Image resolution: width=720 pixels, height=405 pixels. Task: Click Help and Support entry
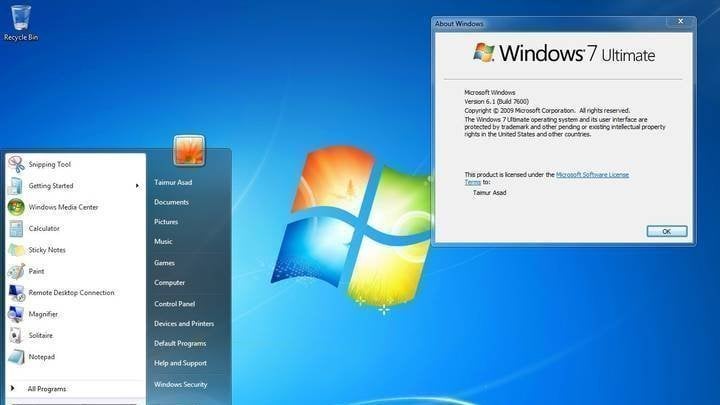pyautogui.click(x=180, y=363)
